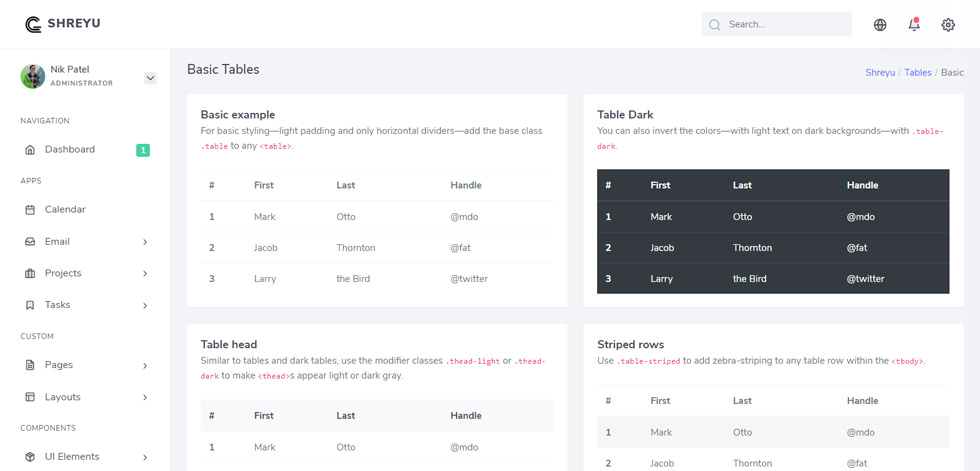Select Projects in the sidebar menu

point(63,273)
